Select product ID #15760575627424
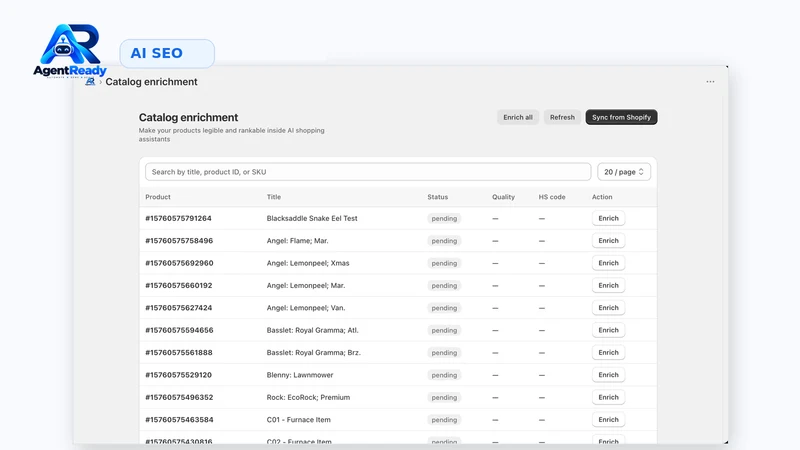The image size is (800, 450). point(179,308)
